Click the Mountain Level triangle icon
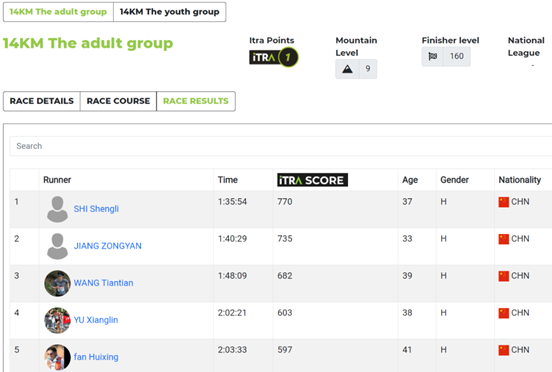The height and width of the screenshot is (372, 552). [x=347, y=69]
